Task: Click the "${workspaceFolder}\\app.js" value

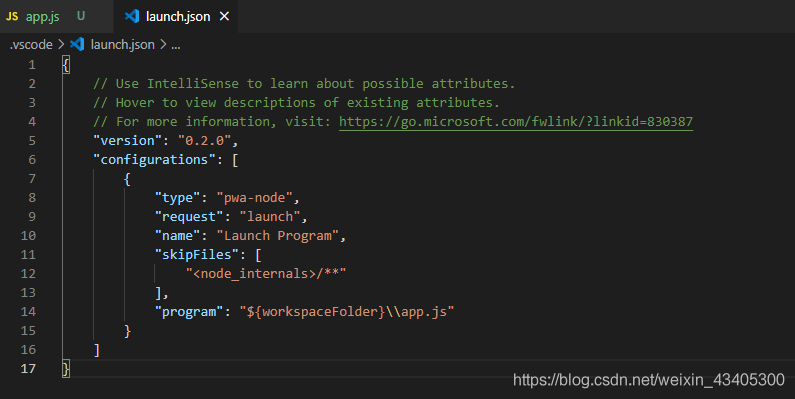Action: [x=347, y=312]
